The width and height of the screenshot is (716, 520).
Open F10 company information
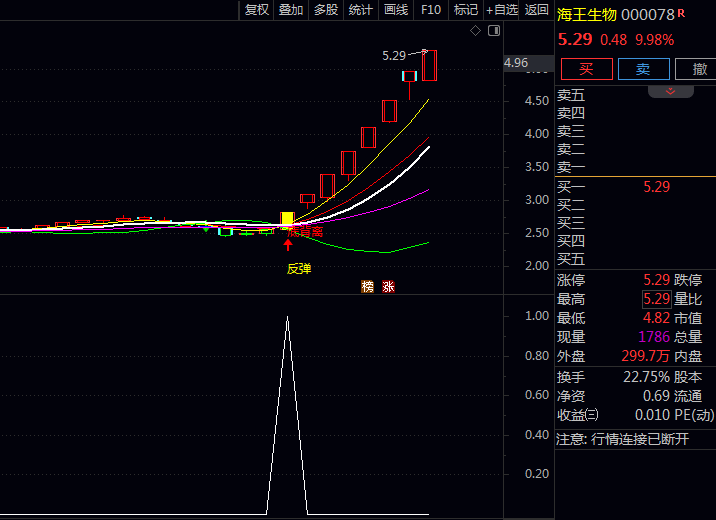pyautogui.click(x=431, y=10)
